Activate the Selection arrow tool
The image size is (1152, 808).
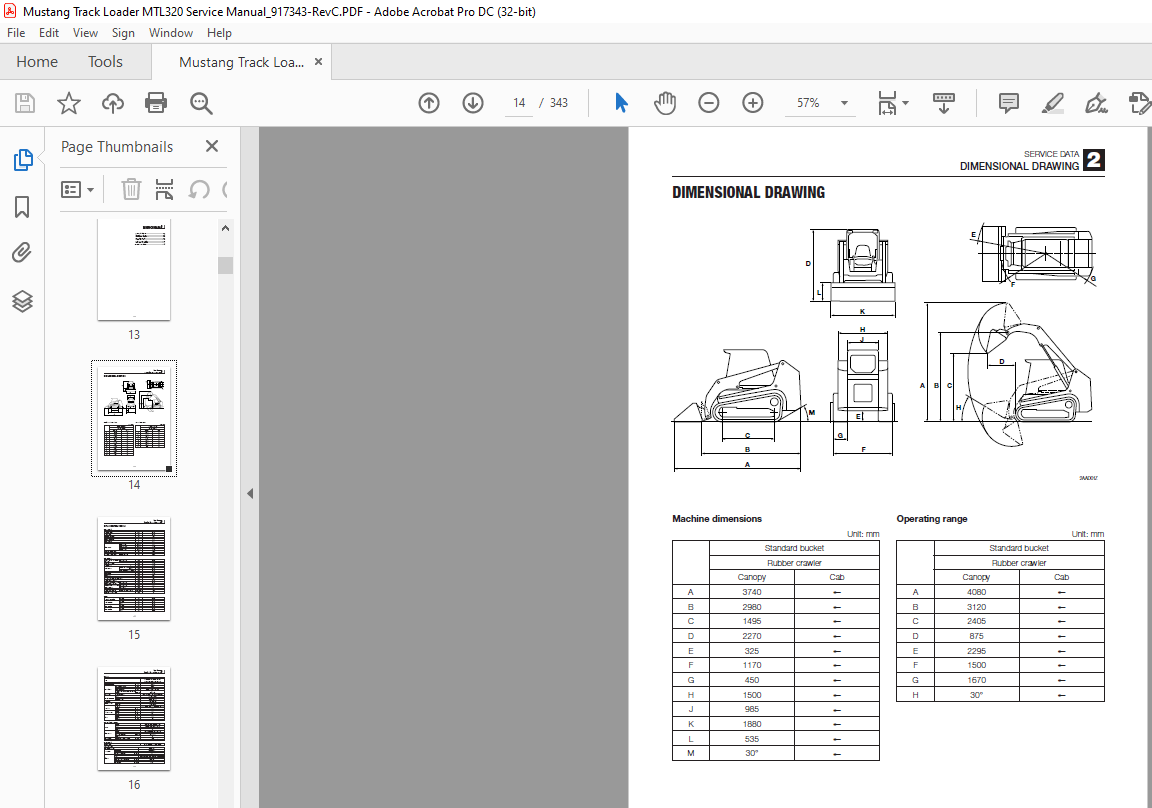tap(621, 103)
